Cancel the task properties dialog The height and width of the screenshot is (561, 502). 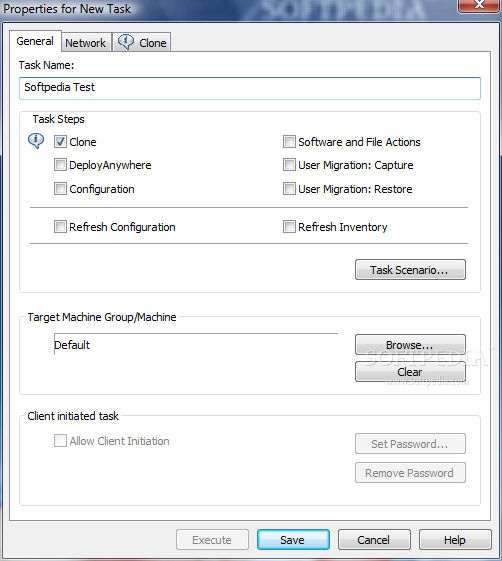(x=374, y=540)
